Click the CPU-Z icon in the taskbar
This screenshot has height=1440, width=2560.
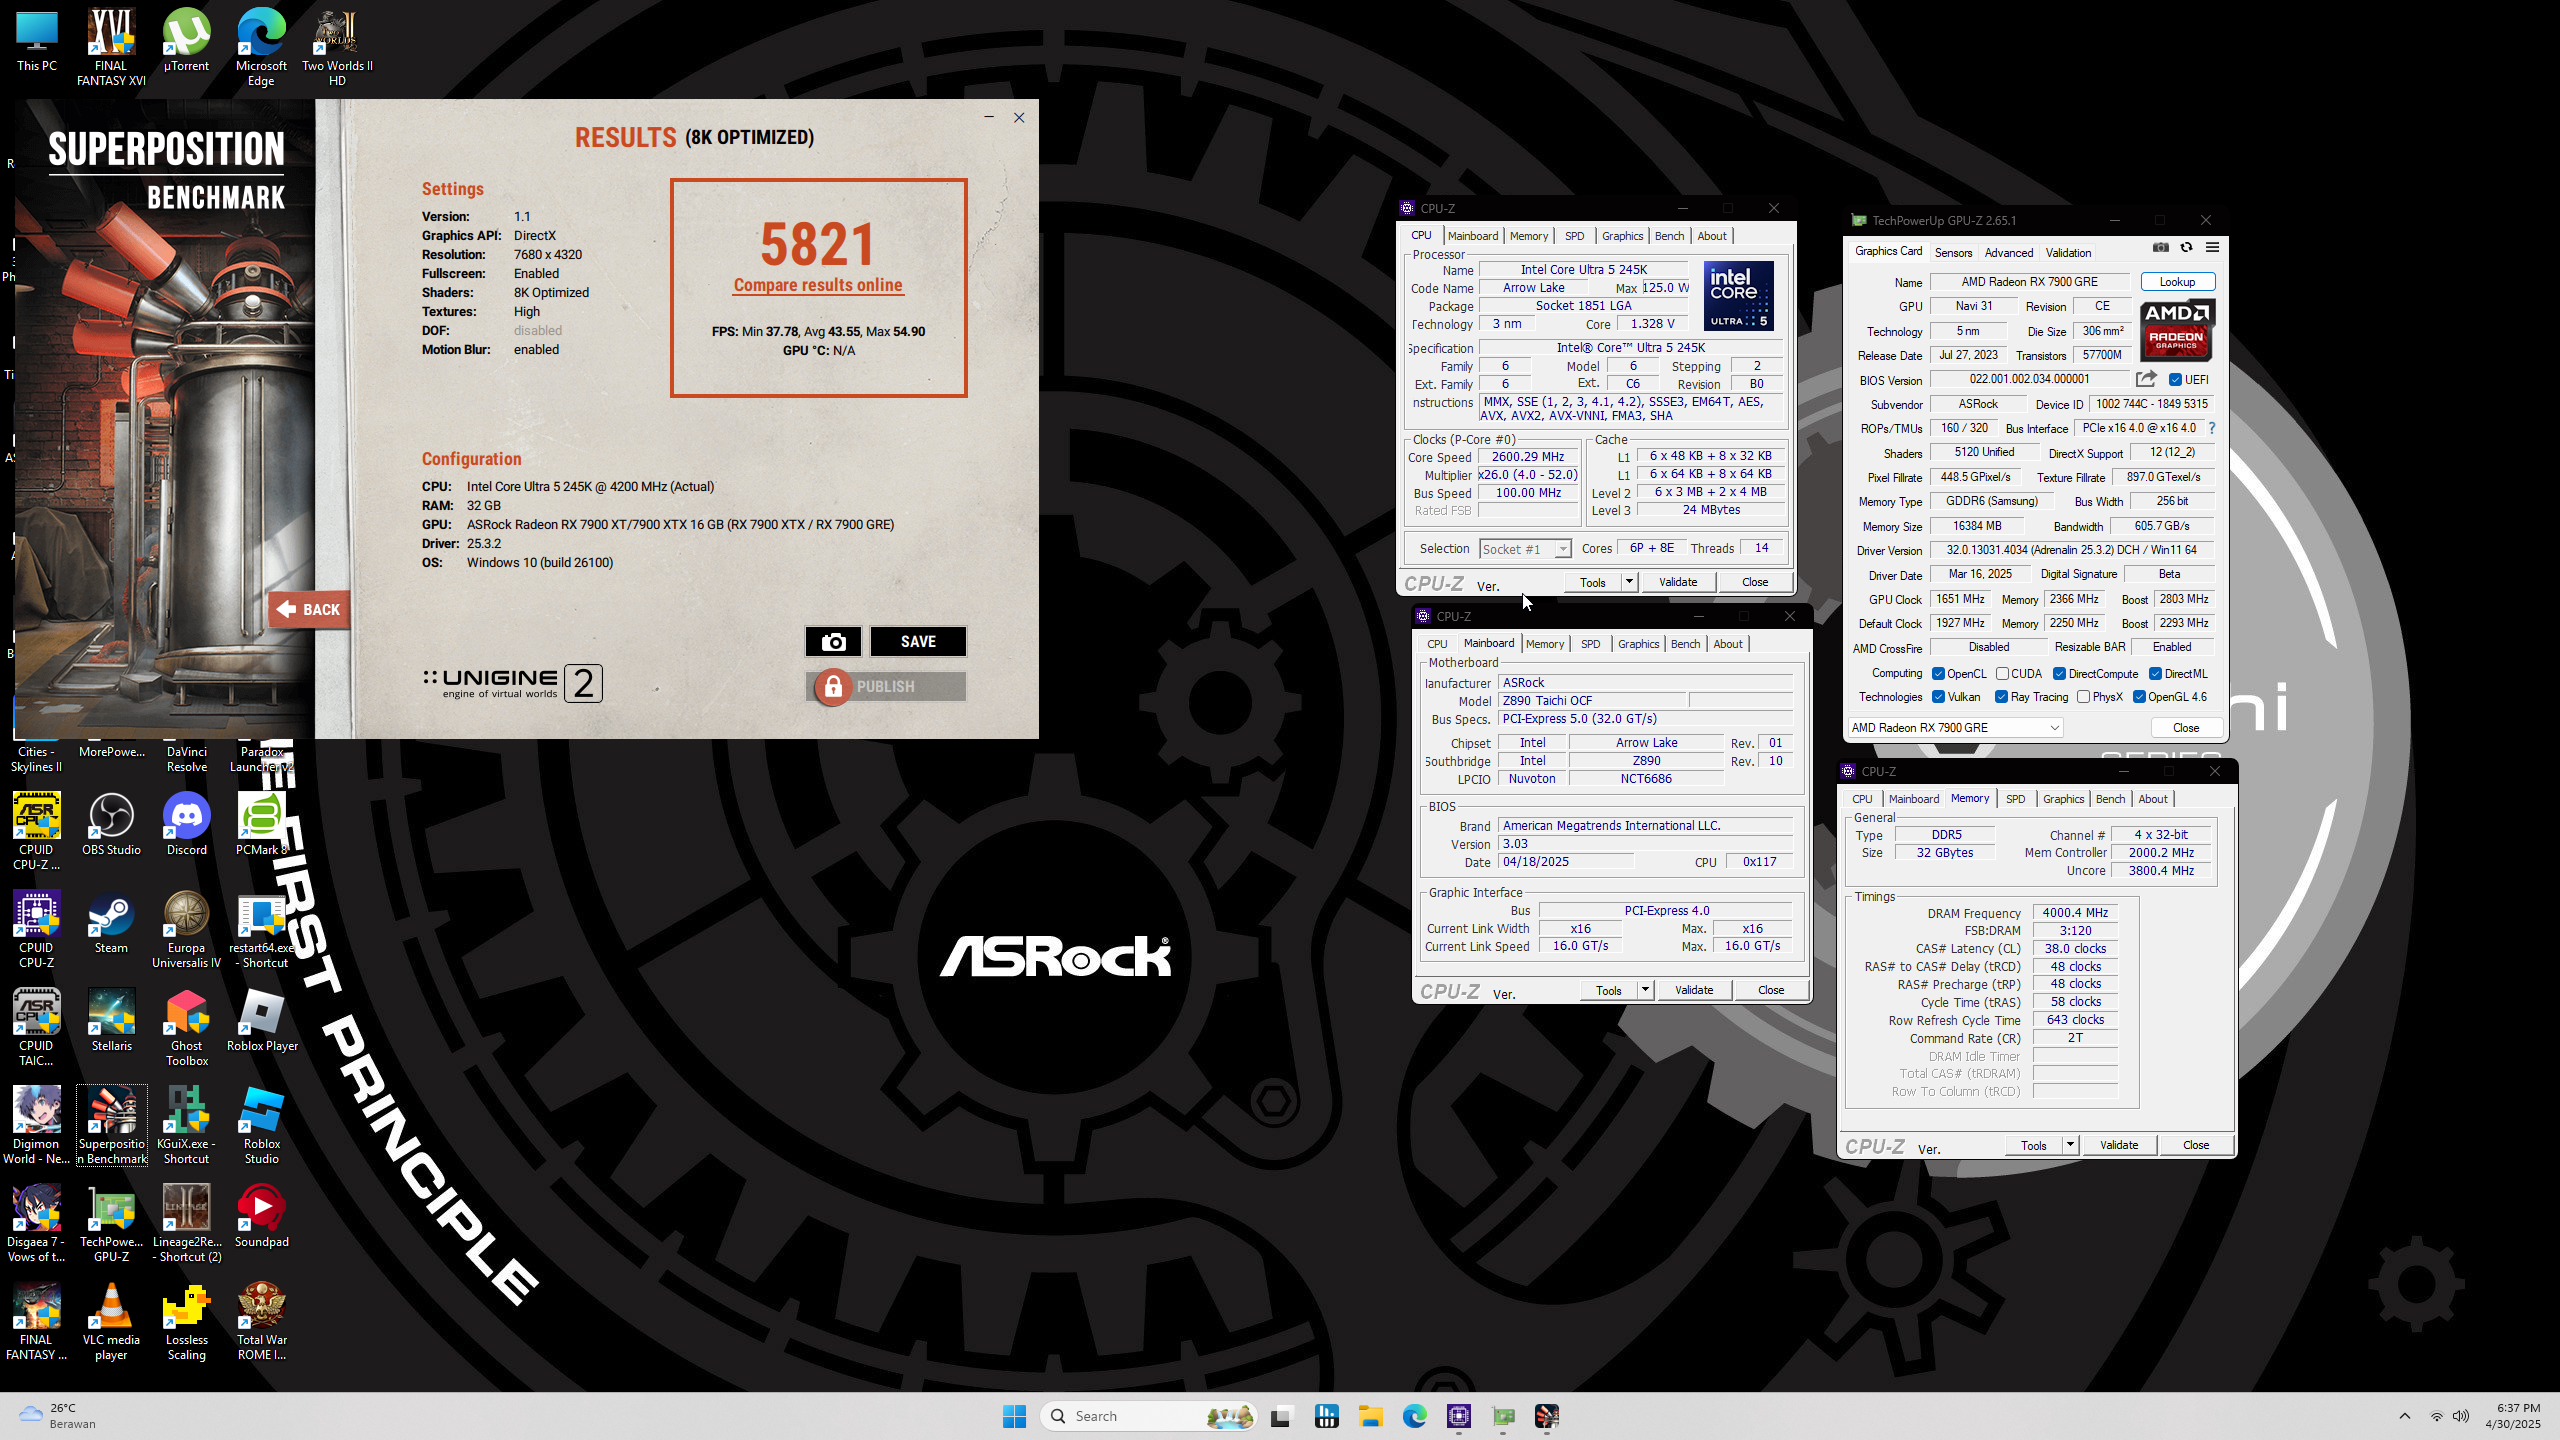coord(1459,1416)
